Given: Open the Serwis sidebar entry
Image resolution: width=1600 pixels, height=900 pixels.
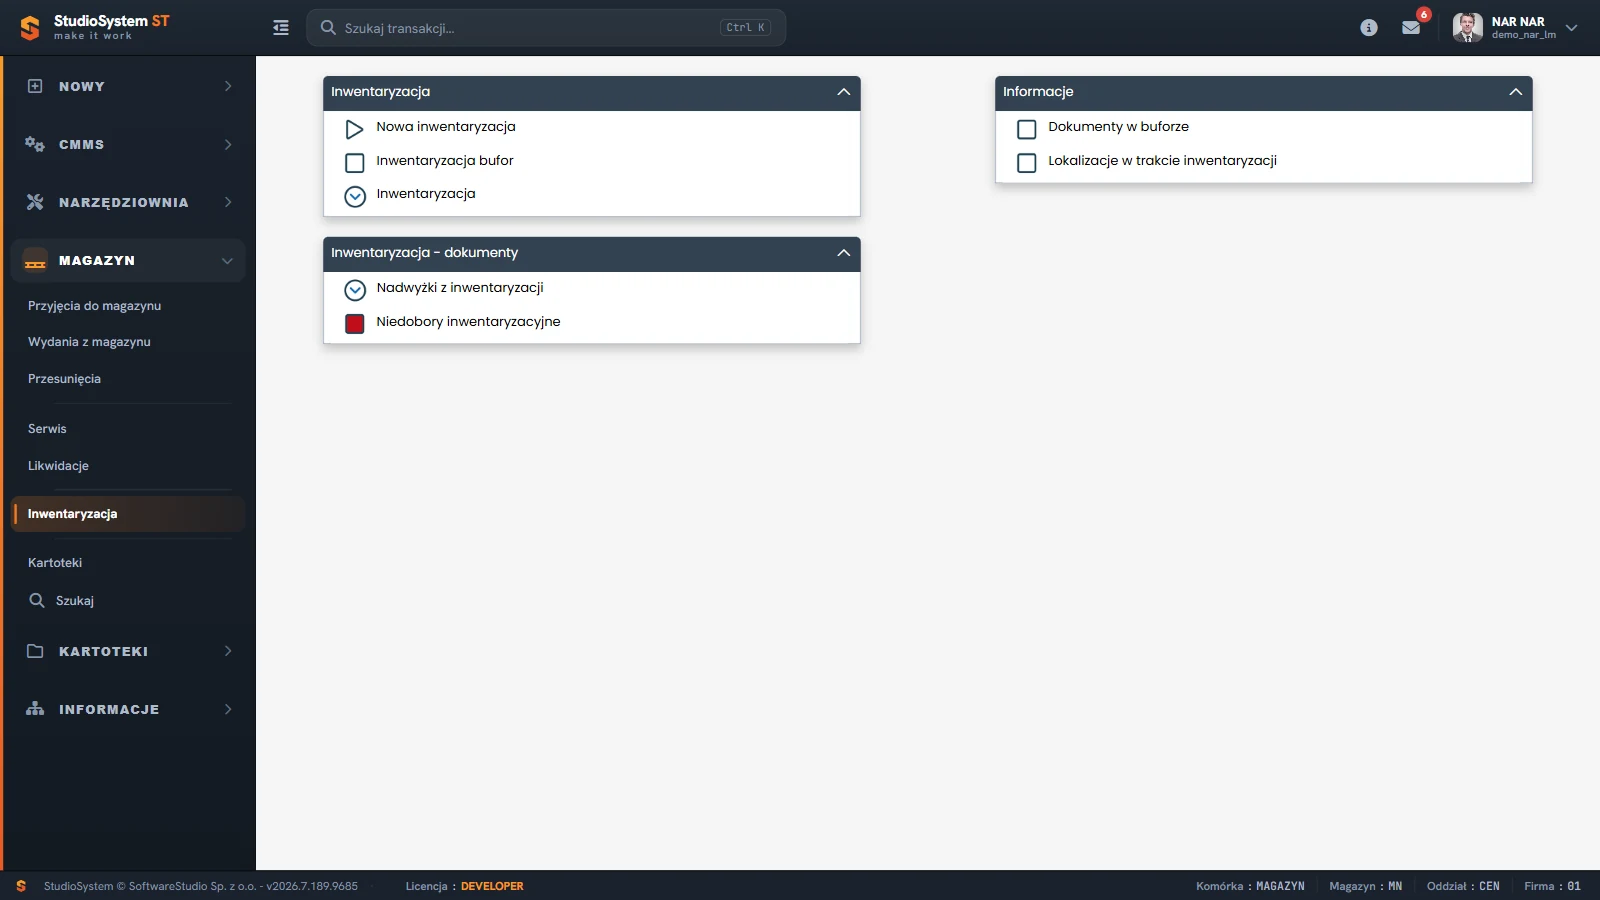Looking at the screenshot, I should click(47, 429).
